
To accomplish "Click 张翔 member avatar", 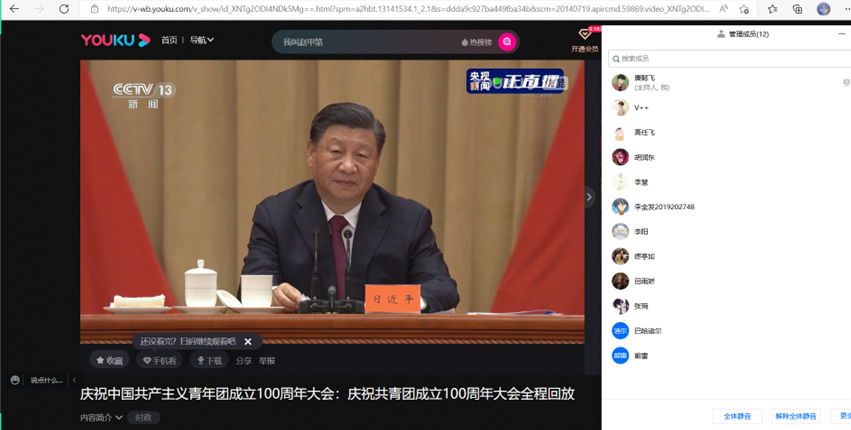I will click(x=620, y=306).
